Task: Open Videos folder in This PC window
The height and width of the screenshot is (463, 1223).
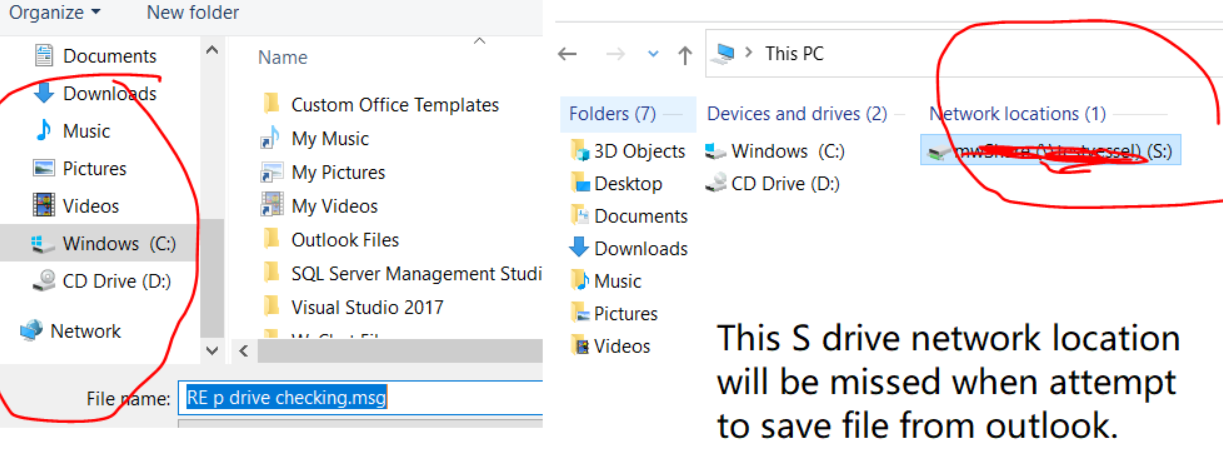Action: [x=610, y=346]
